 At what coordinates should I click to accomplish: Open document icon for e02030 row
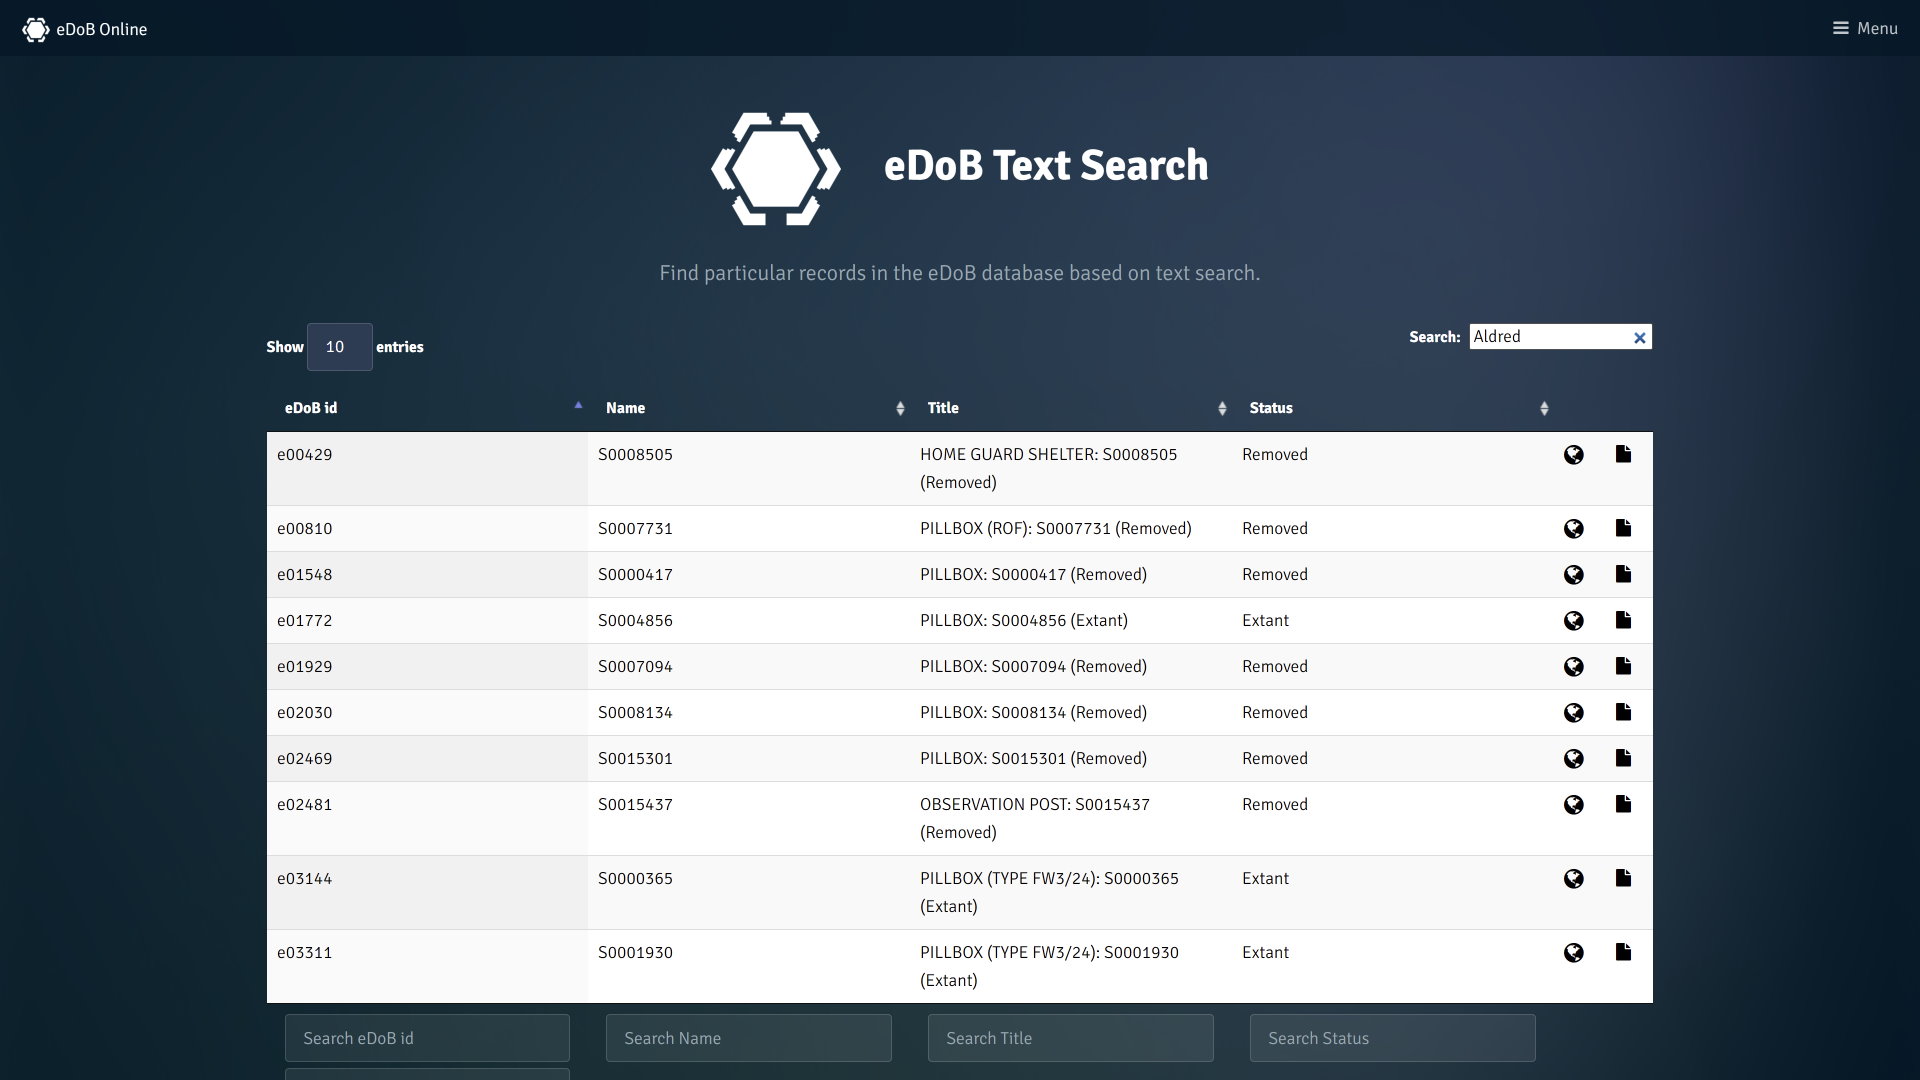pyautogui.click(x=1623, y=712)
